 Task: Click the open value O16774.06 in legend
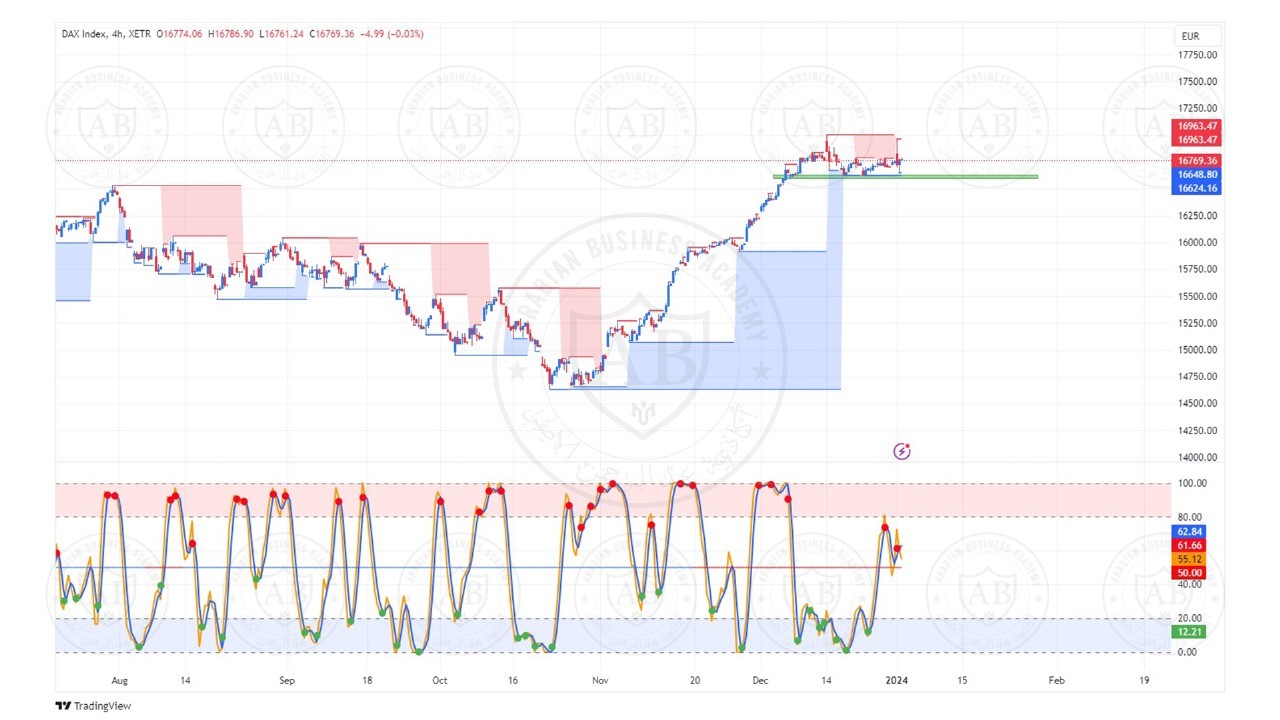pyautogui.click(x=180, y=34)
